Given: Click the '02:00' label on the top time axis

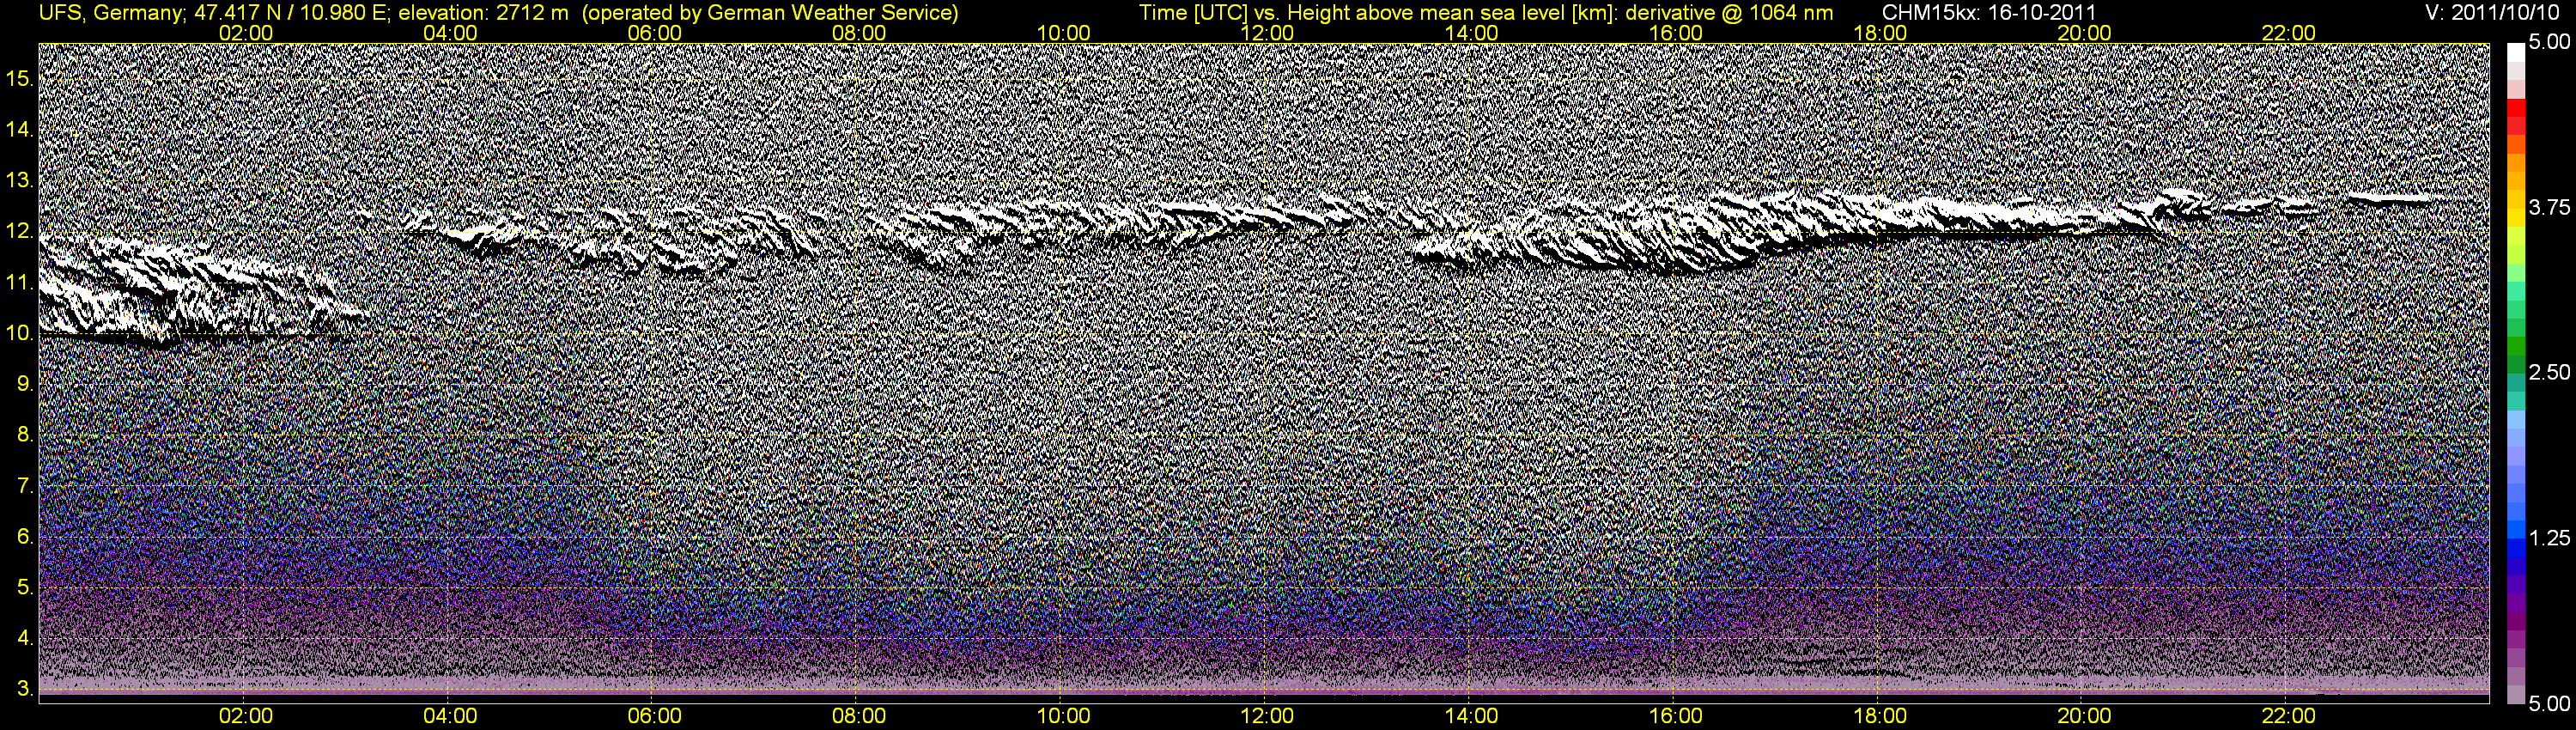Looking at the screenshot, I should pyautogui.click(x=245, y=33).
